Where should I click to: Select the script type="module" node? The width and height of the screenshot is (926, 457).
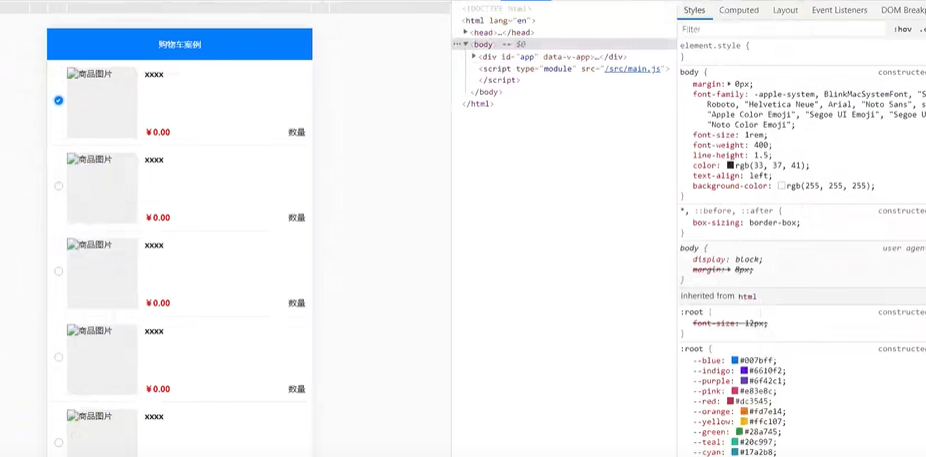point(573,69)
